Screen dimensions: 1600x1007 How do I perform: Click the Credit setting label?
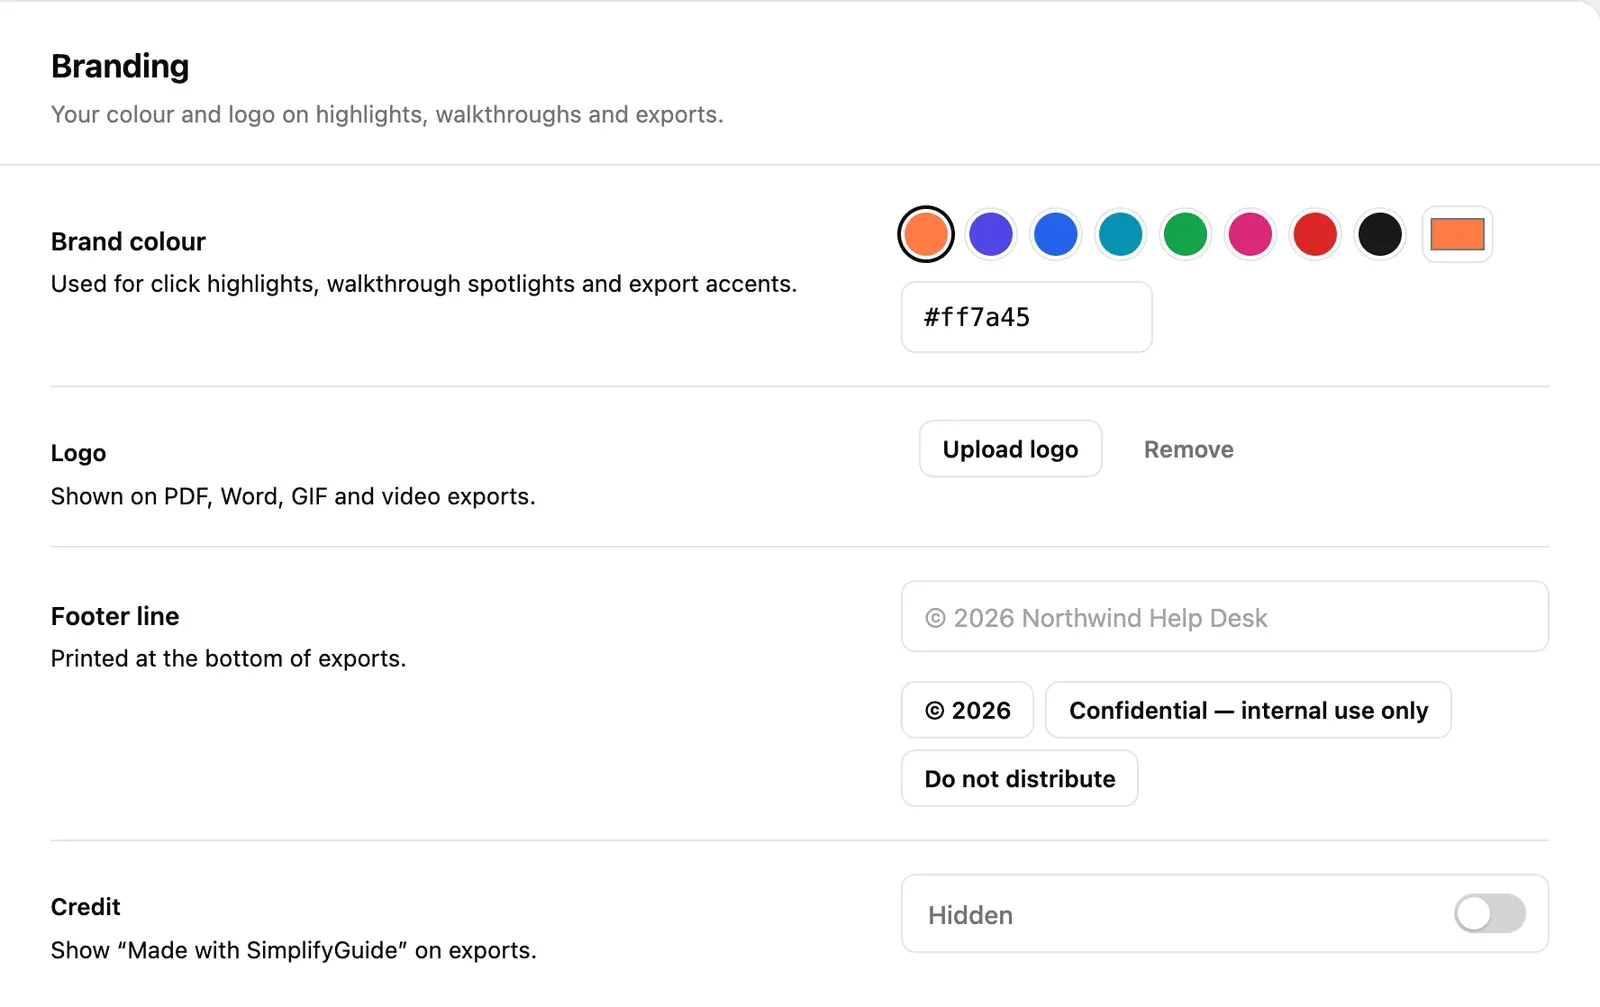click(85, 907)
